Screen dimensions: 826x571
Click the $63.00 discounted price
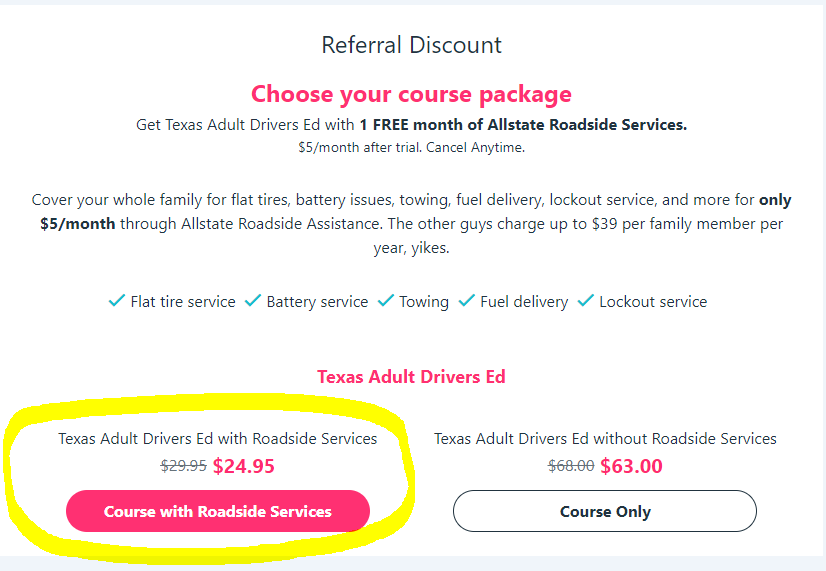coord(632,466)
